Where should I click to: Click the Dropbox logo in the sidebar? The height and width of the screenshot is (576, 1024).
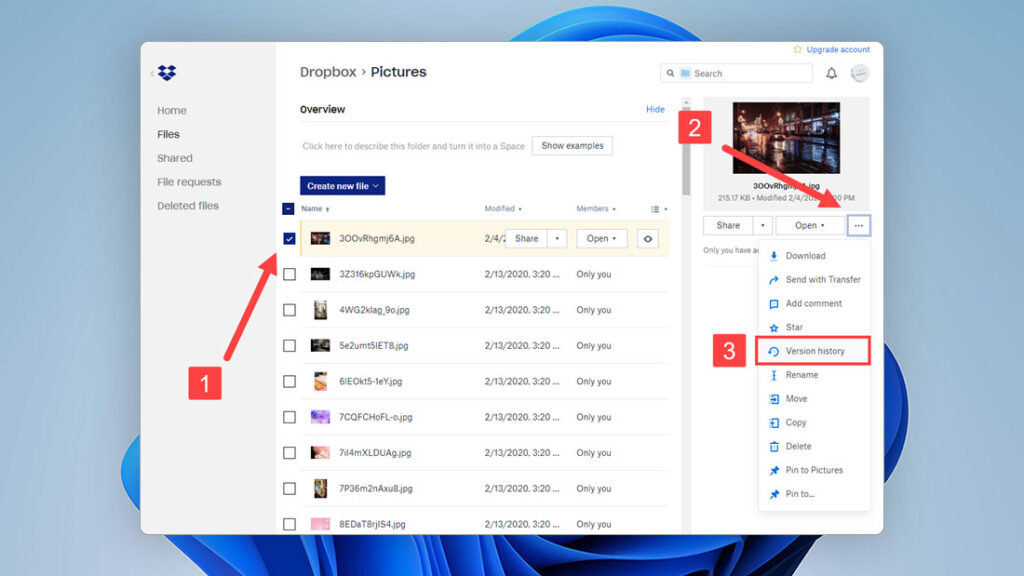[x=167, y=73]
